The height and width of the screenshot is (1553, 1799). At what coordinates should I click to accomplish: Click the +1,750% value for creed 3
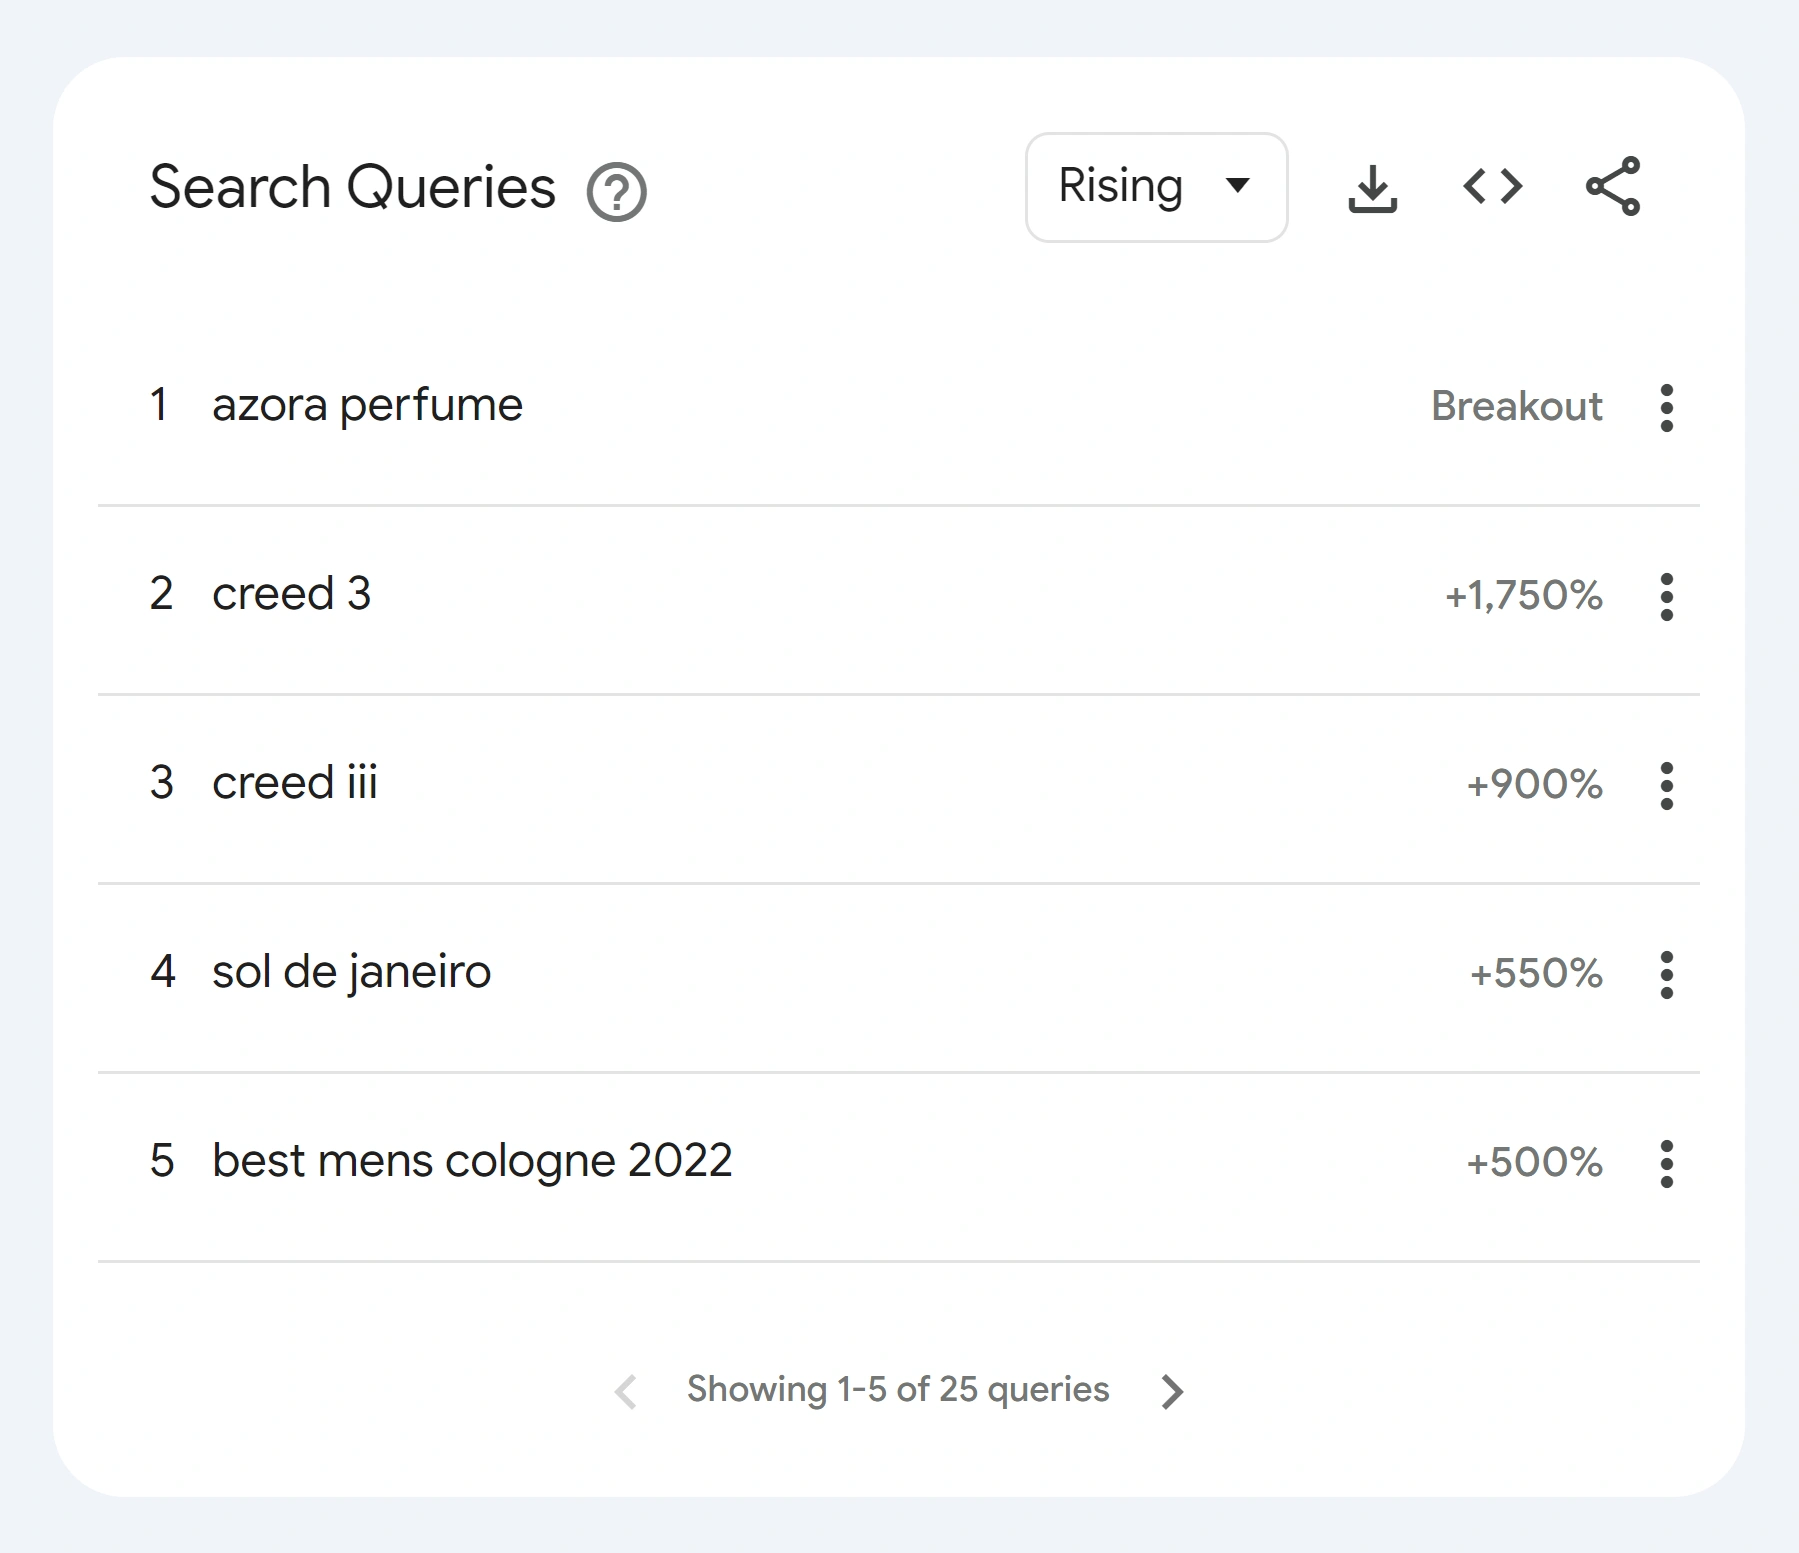(x=1523, y=596)
